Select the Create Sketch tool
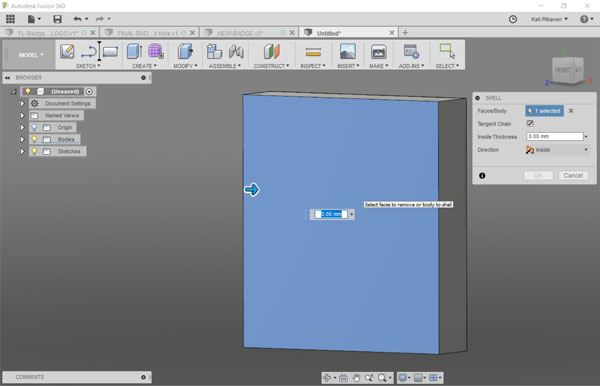This screenshot has height=386, width=600. (67, 52)
